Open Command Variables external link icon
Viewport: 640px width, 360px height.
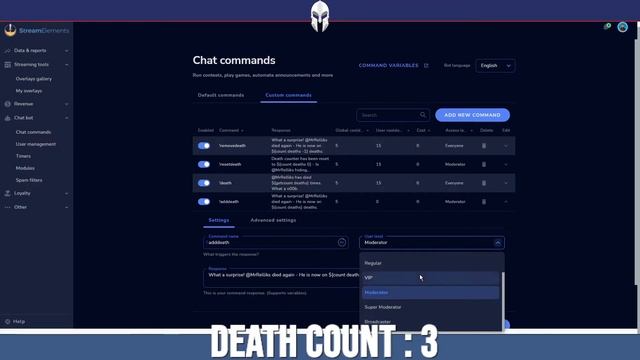click(x=426, y=65)
